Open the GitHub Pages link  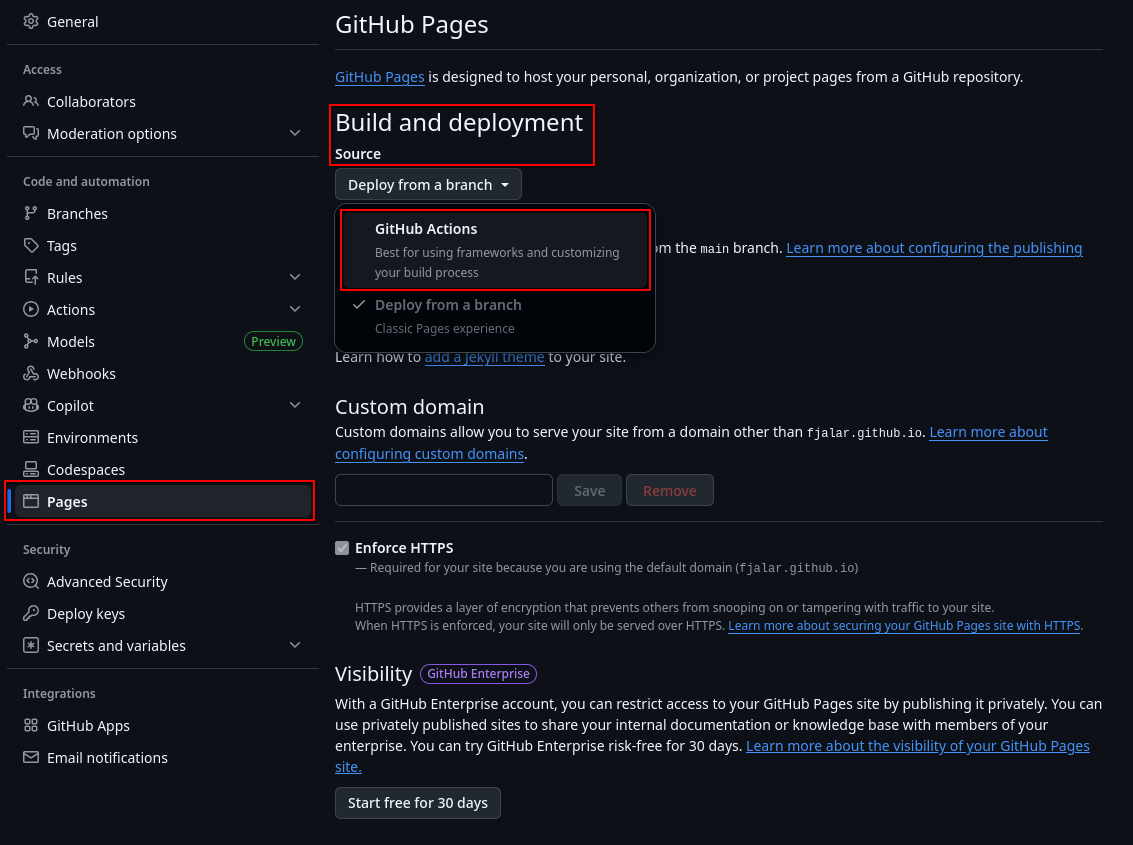379,77
